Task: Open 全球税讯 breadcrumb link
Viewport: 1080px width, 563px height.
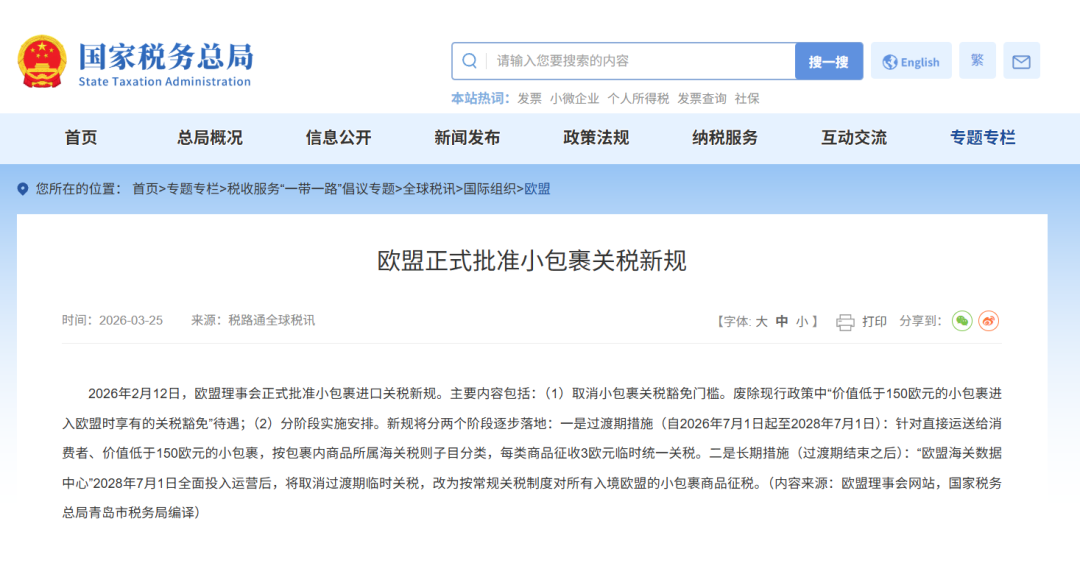Action: [428, 189]
